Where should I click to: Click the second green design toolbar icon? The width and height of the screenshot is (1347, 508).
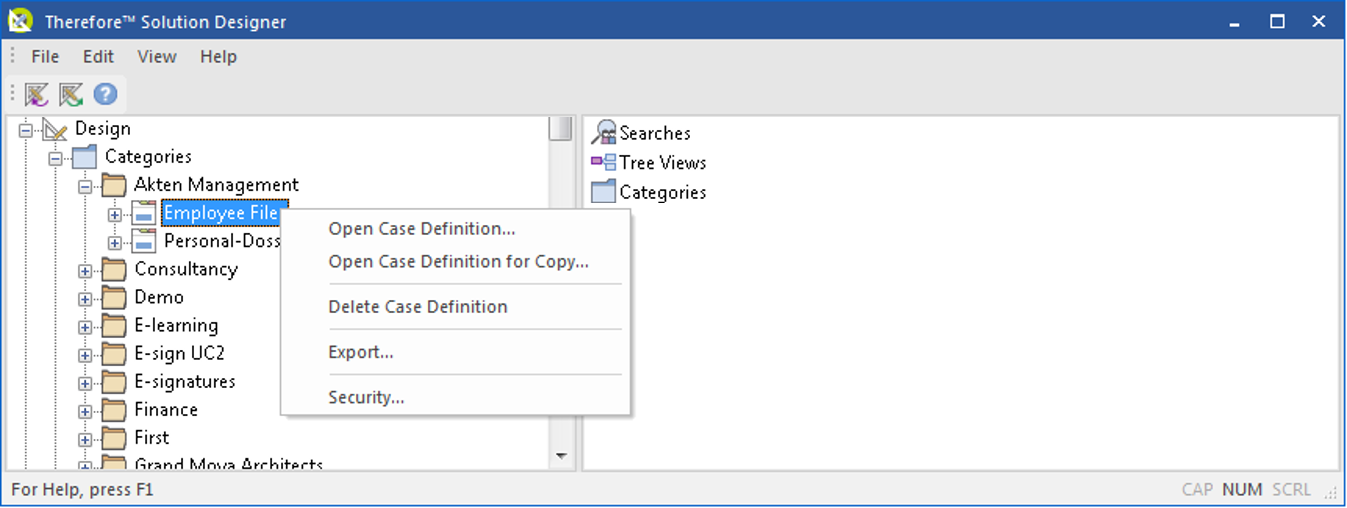(x=70, y=95)
